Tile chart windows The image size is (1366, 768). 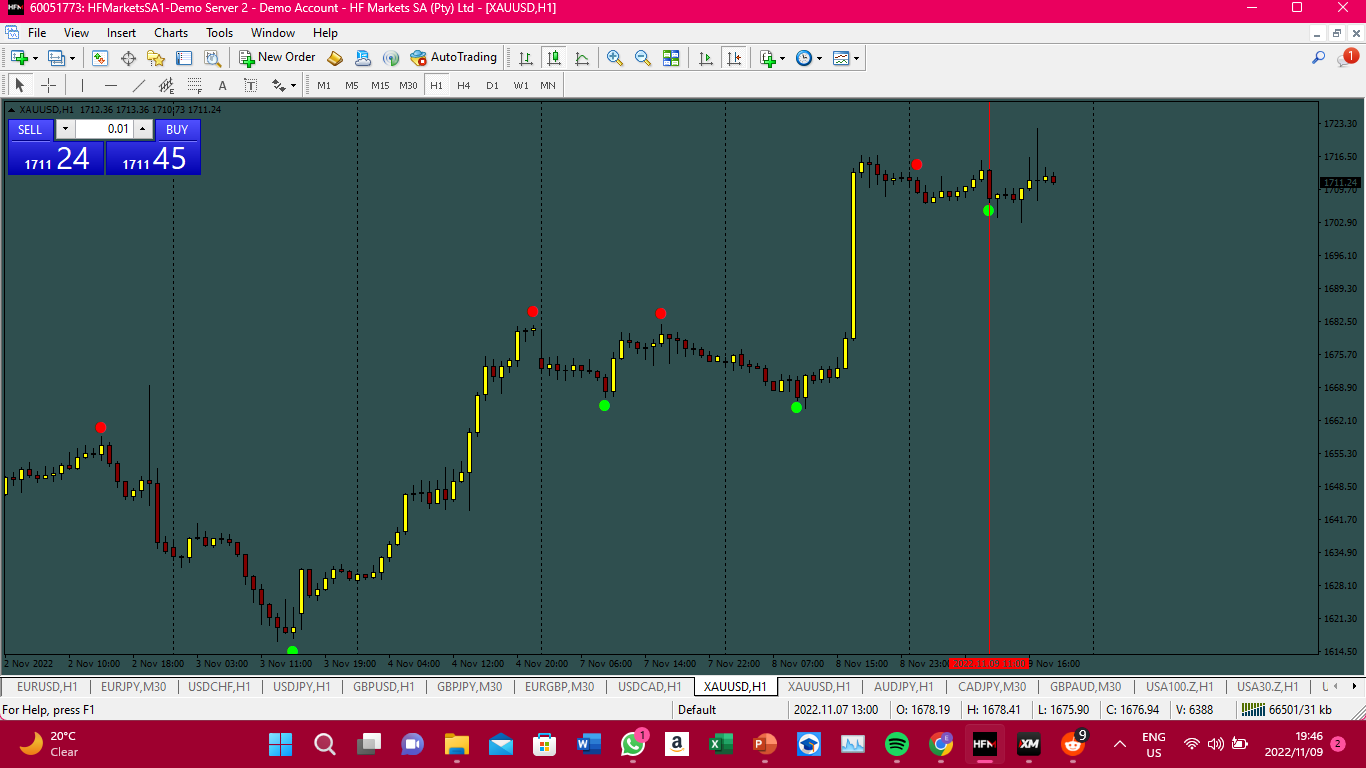pyautogui.click(x=671, y=58)
